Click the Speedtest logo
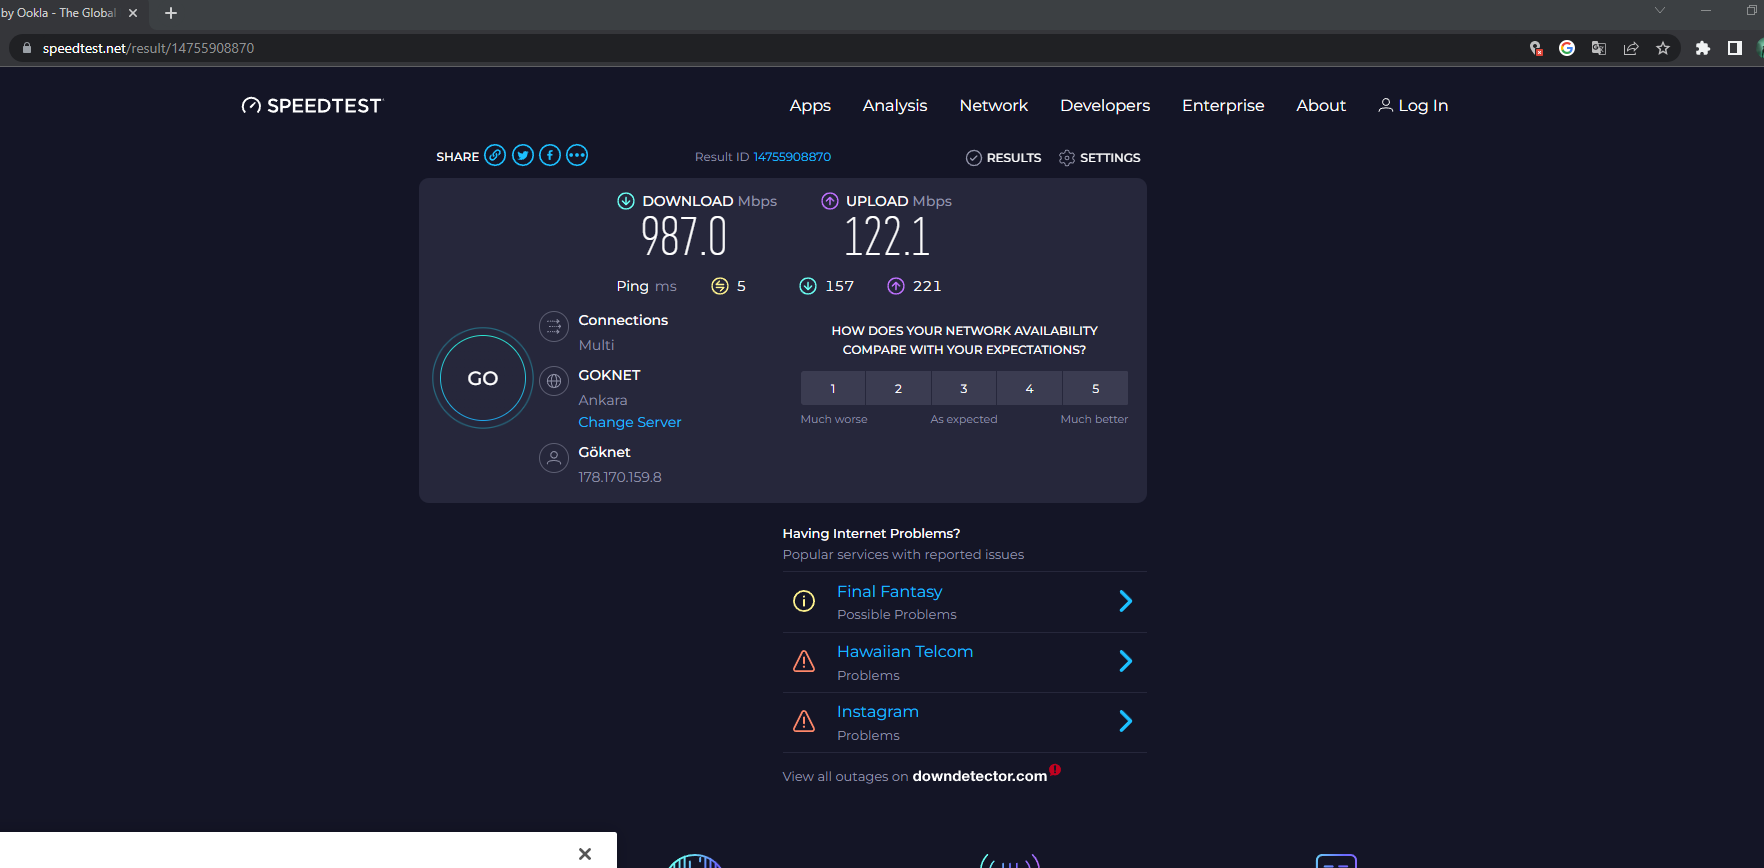Screen dimensions: 1764x868 click(312, 106)
